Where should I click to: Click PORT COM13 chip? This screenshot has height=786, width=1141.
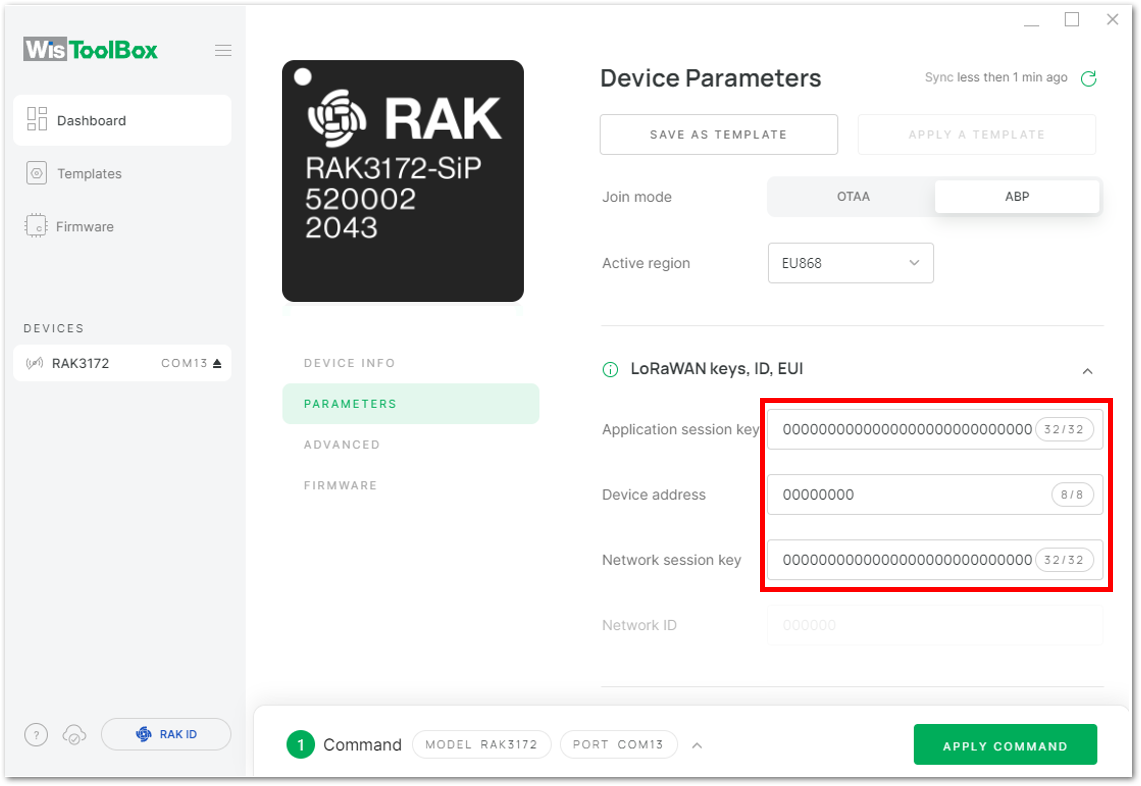(x=619, y=745)
